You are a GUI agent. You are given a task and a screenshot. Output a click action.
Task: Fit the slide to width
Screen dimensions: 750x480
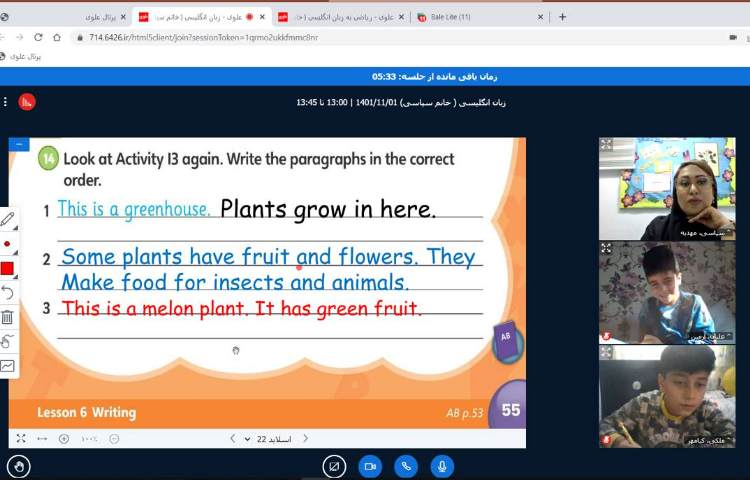[x=42, y=438]
